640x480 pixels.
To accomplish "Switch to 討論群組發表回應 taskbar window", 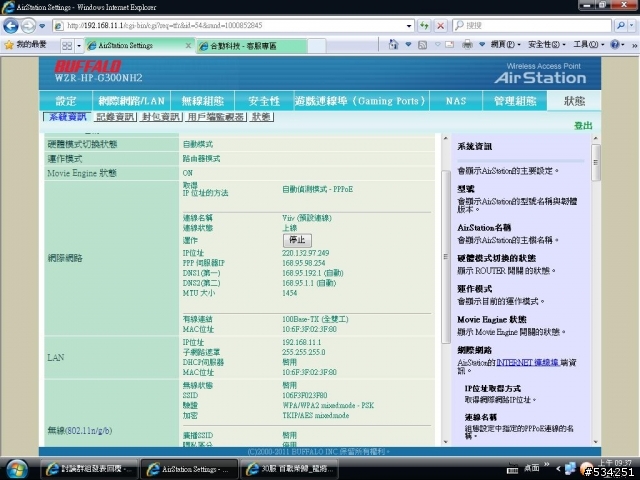I will [x=89, y=469].
